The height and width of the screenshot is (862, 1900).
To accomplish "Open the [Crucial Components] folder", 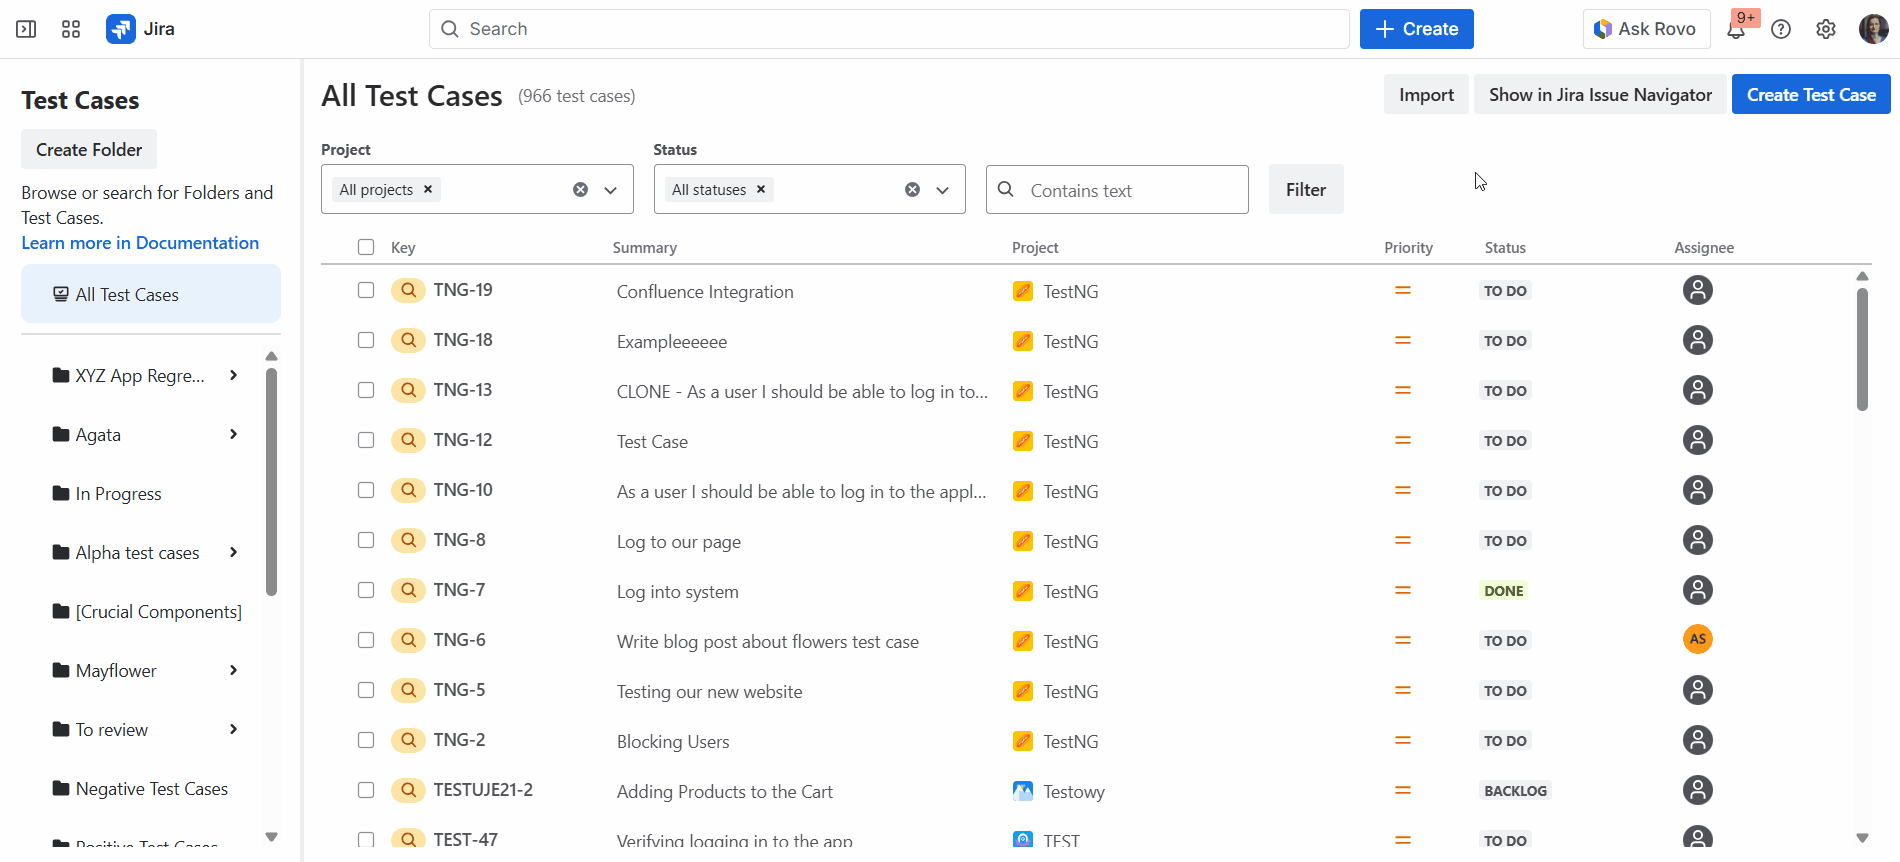I will pos(159,612).
